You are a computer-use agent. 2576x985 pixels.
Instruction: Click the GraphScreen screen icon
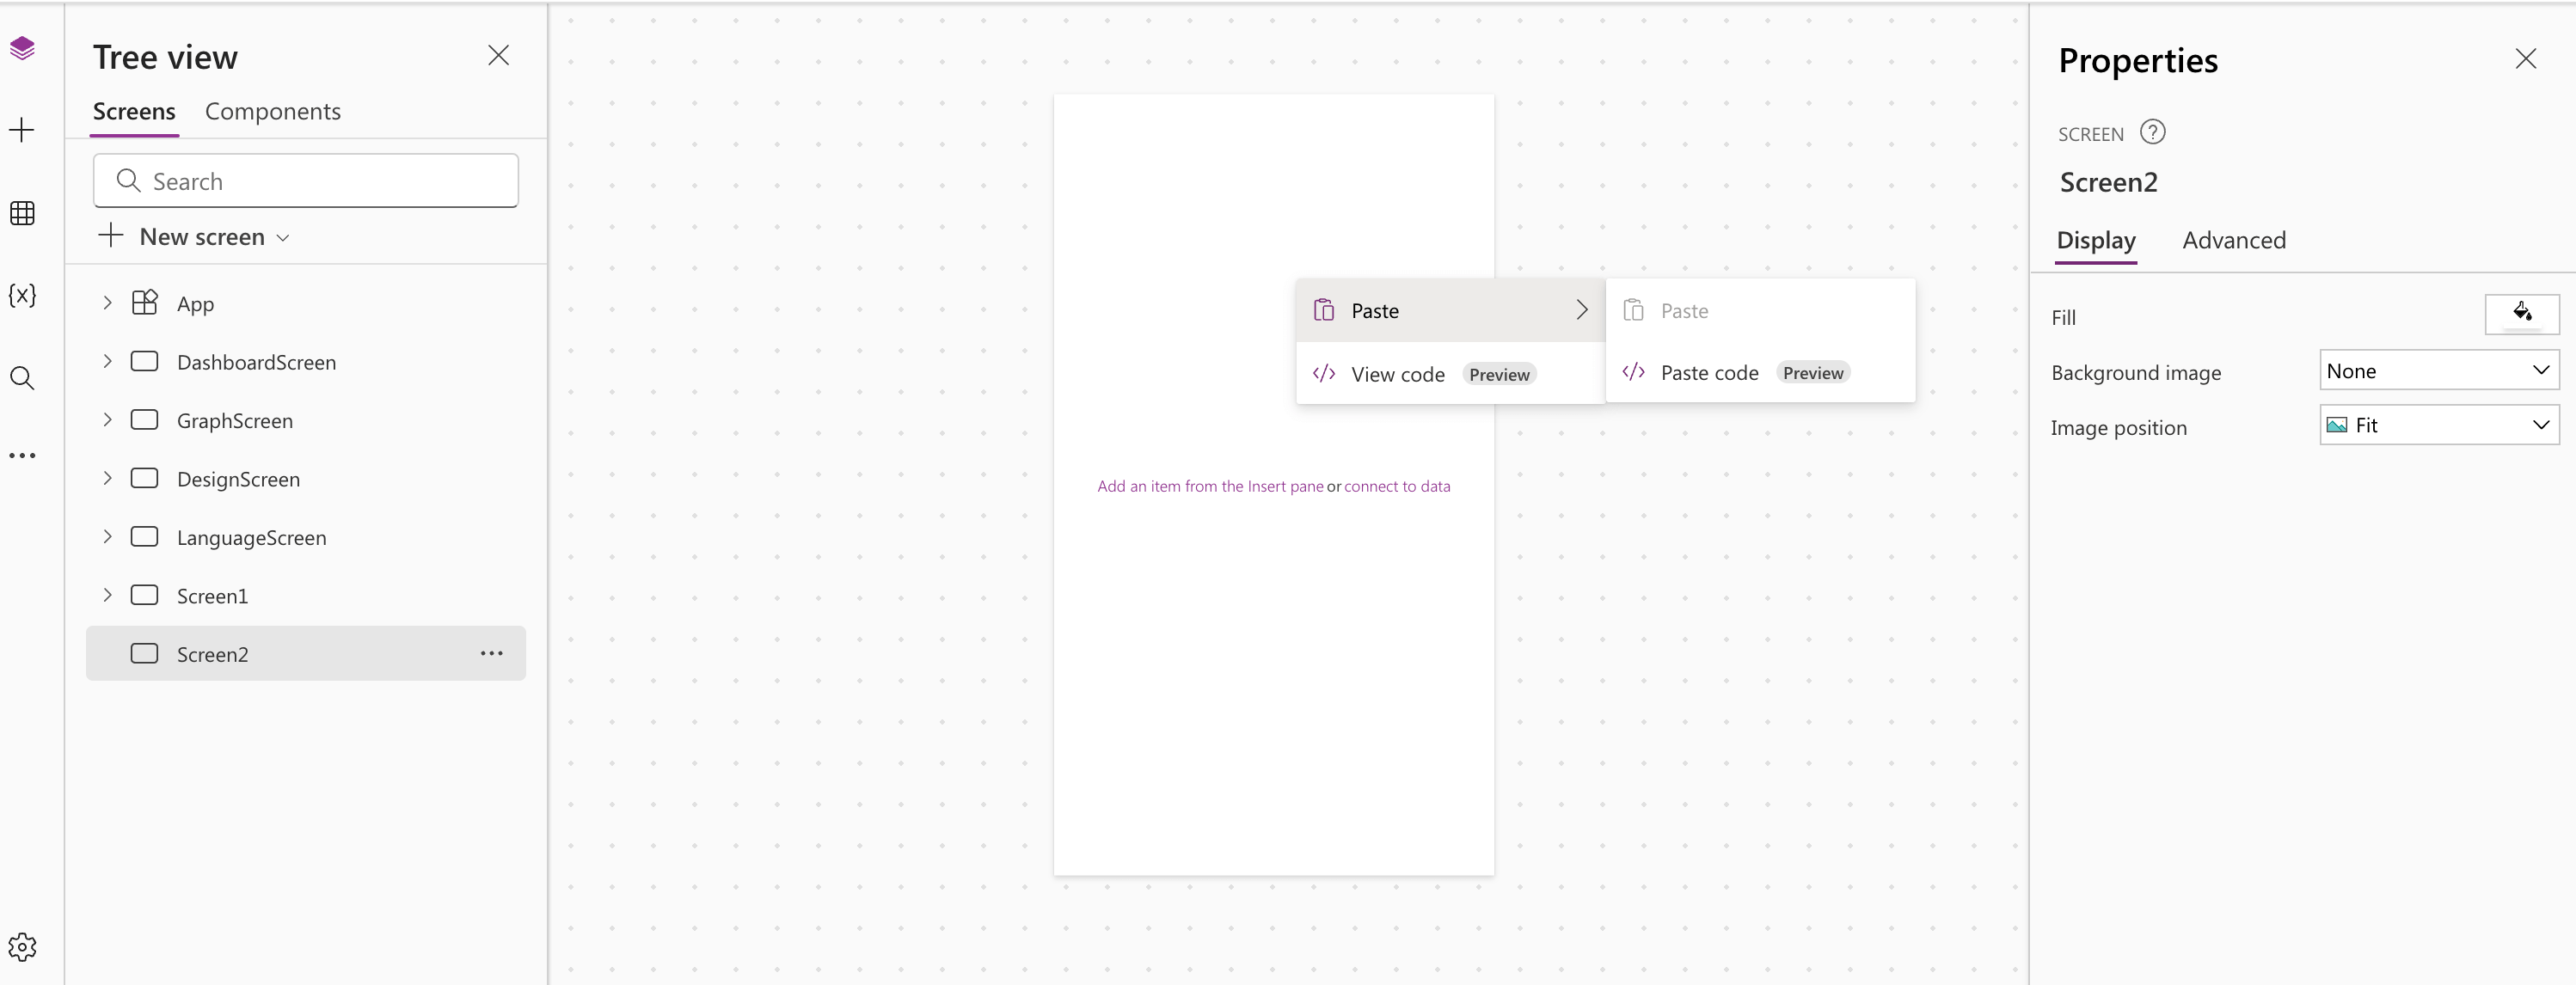click(x=145, y=419)
